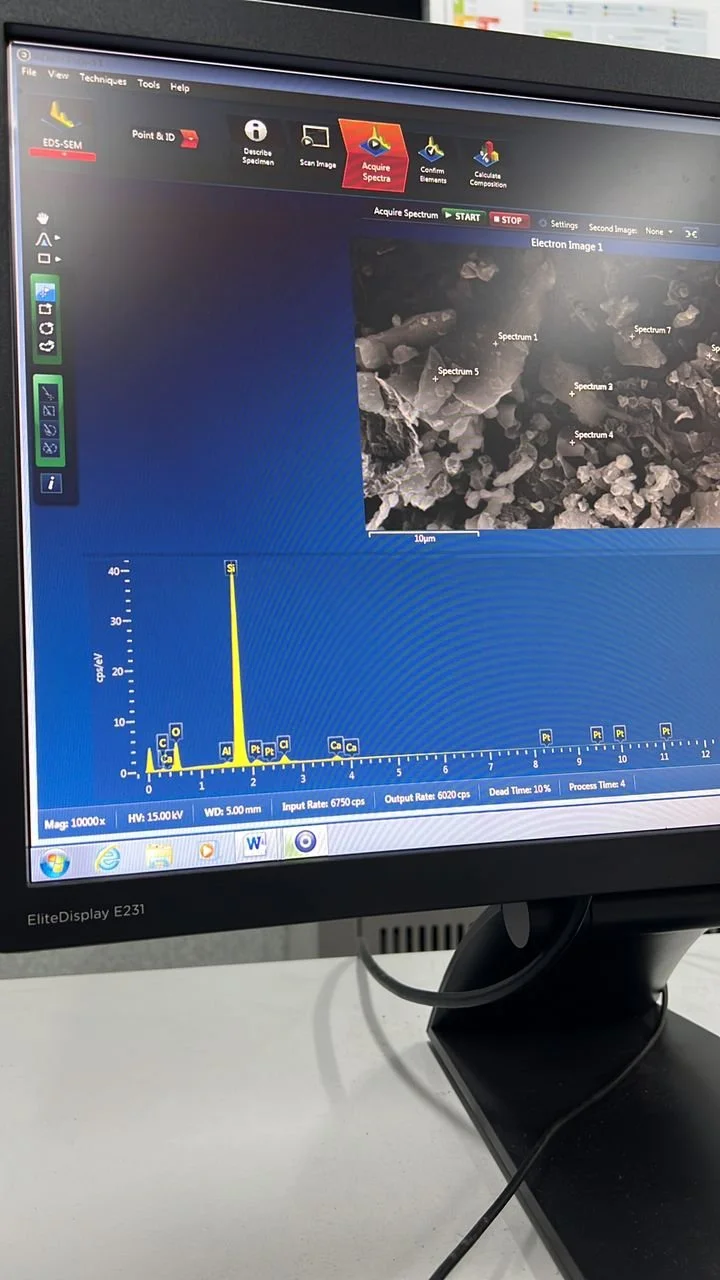The width and height of the screenshot is (720, 1280).
Task: Select the delete freehand region tool
Action: coord(50,447)
